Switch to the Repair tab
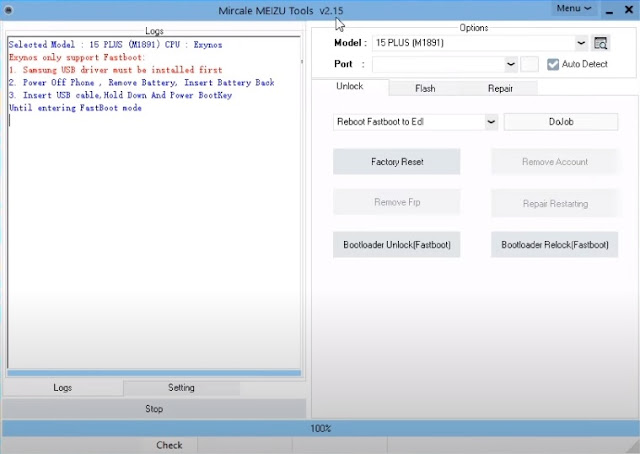Viewport: 640px width, 454px height. click(500, 88)
